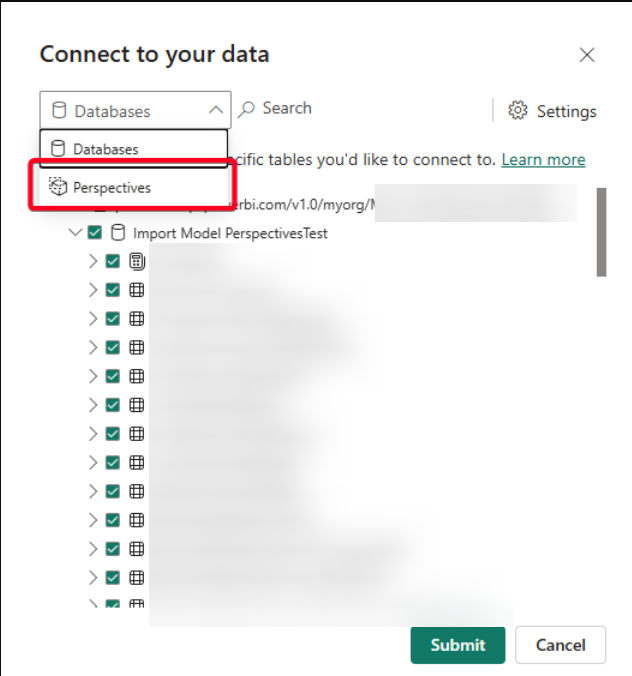632x676 pixels.
Task: Close the Connect to your data dialog
Action: [587, 55]
